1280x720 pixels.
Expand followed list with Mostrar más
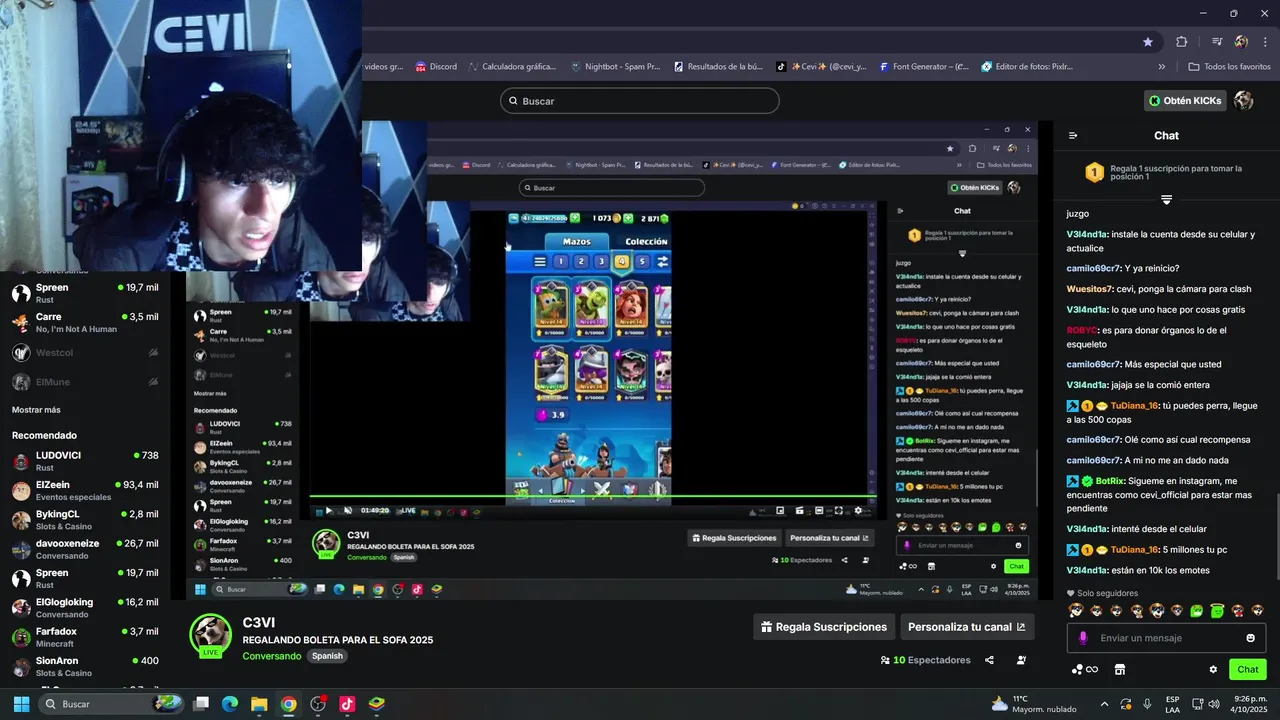(x=36, y=410)
